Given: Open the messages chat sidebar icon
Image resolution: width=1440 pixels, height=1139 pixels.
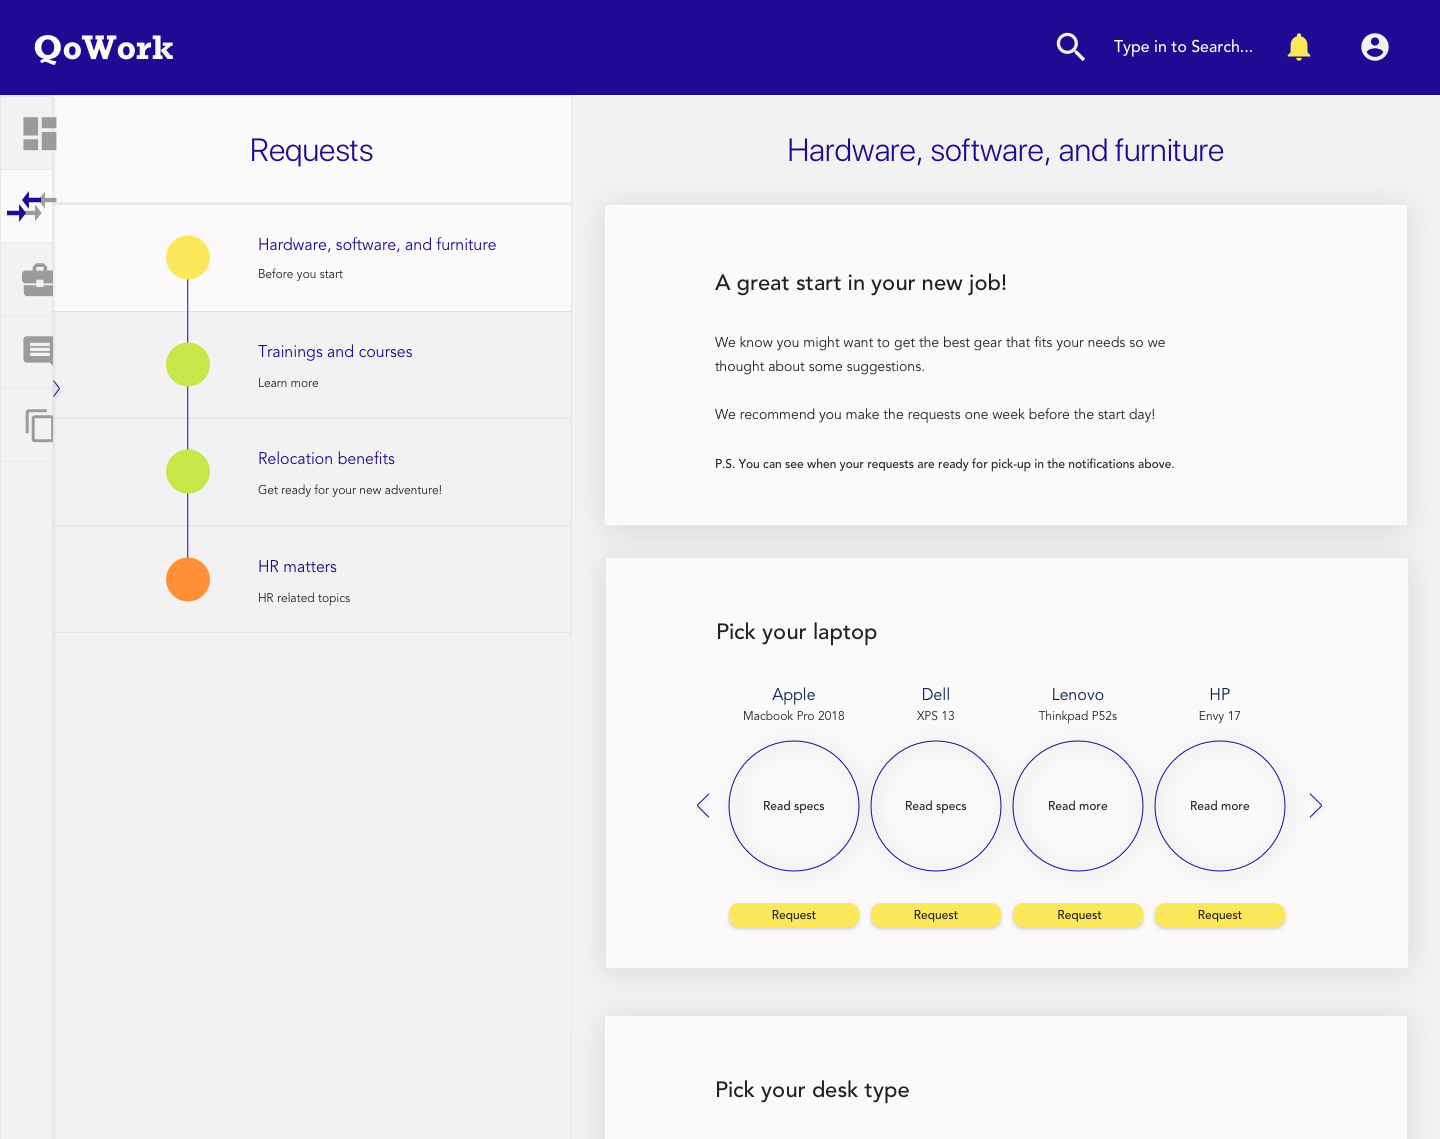Looking at the screenshot, I should coord(38,350).
